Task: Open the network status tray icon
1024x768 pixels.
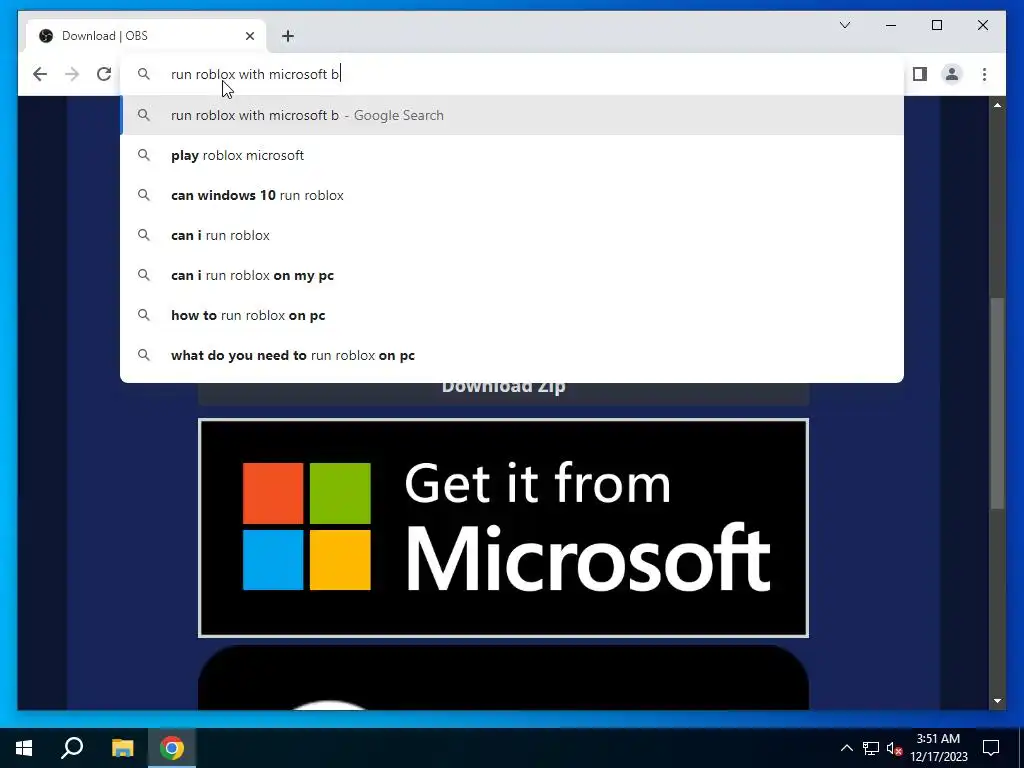Action: click(x=871, y=748)
